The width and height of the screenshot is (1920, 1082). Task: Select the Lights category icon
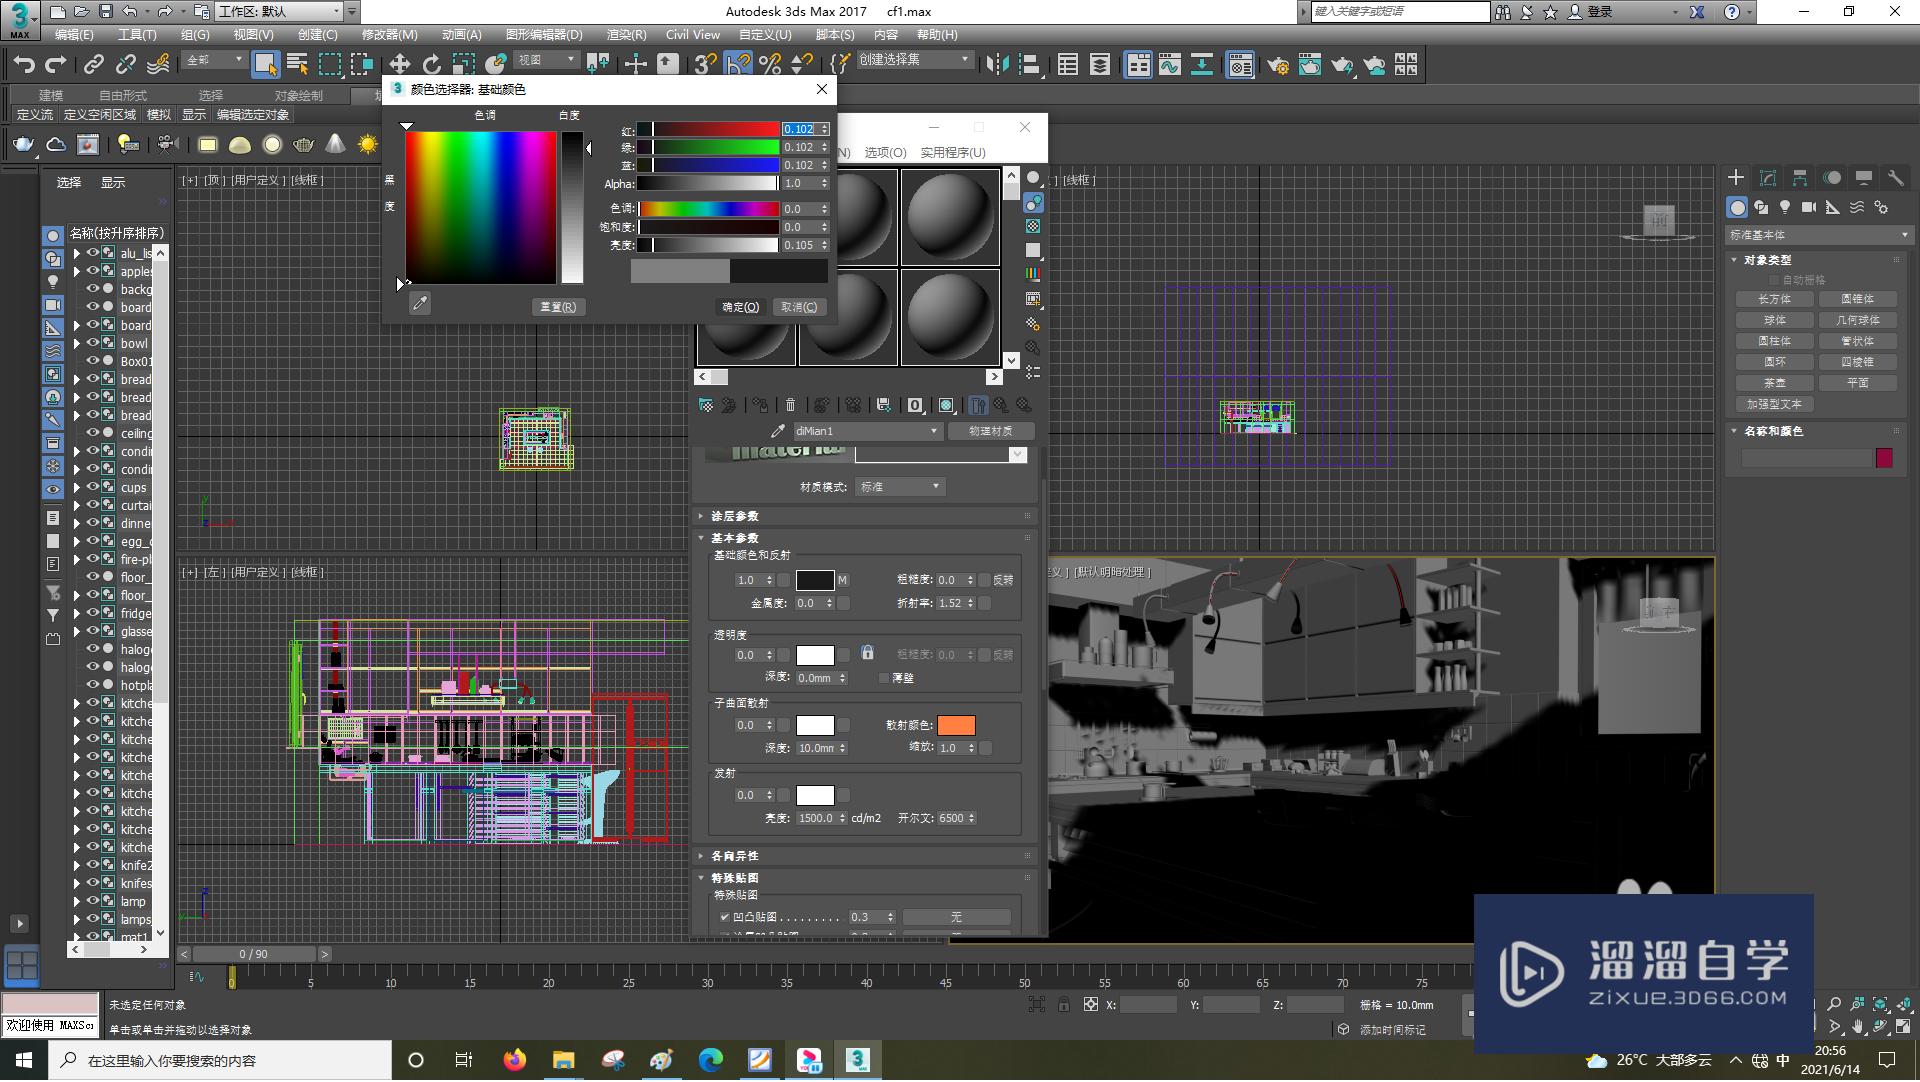click(1785, 207)
